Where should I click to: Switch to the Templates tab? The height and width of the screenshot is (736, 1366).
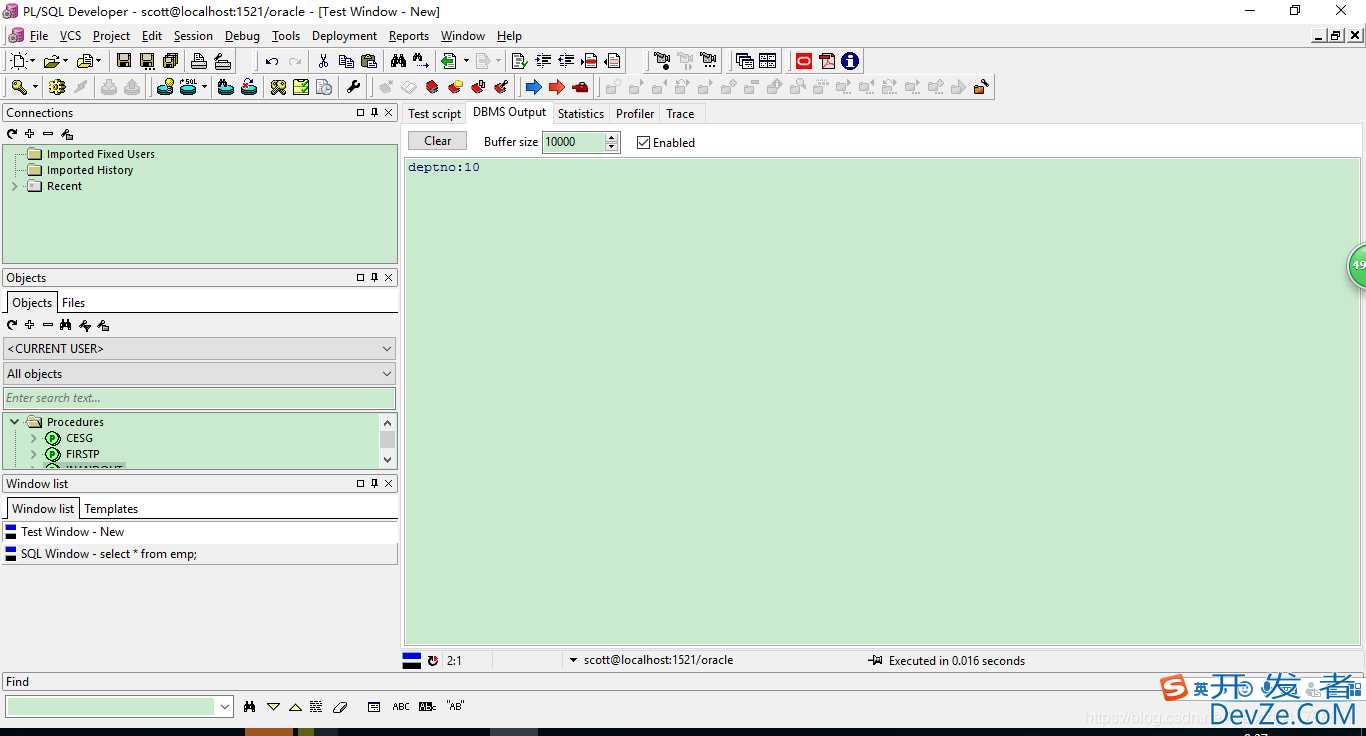[x=111, y=509]
